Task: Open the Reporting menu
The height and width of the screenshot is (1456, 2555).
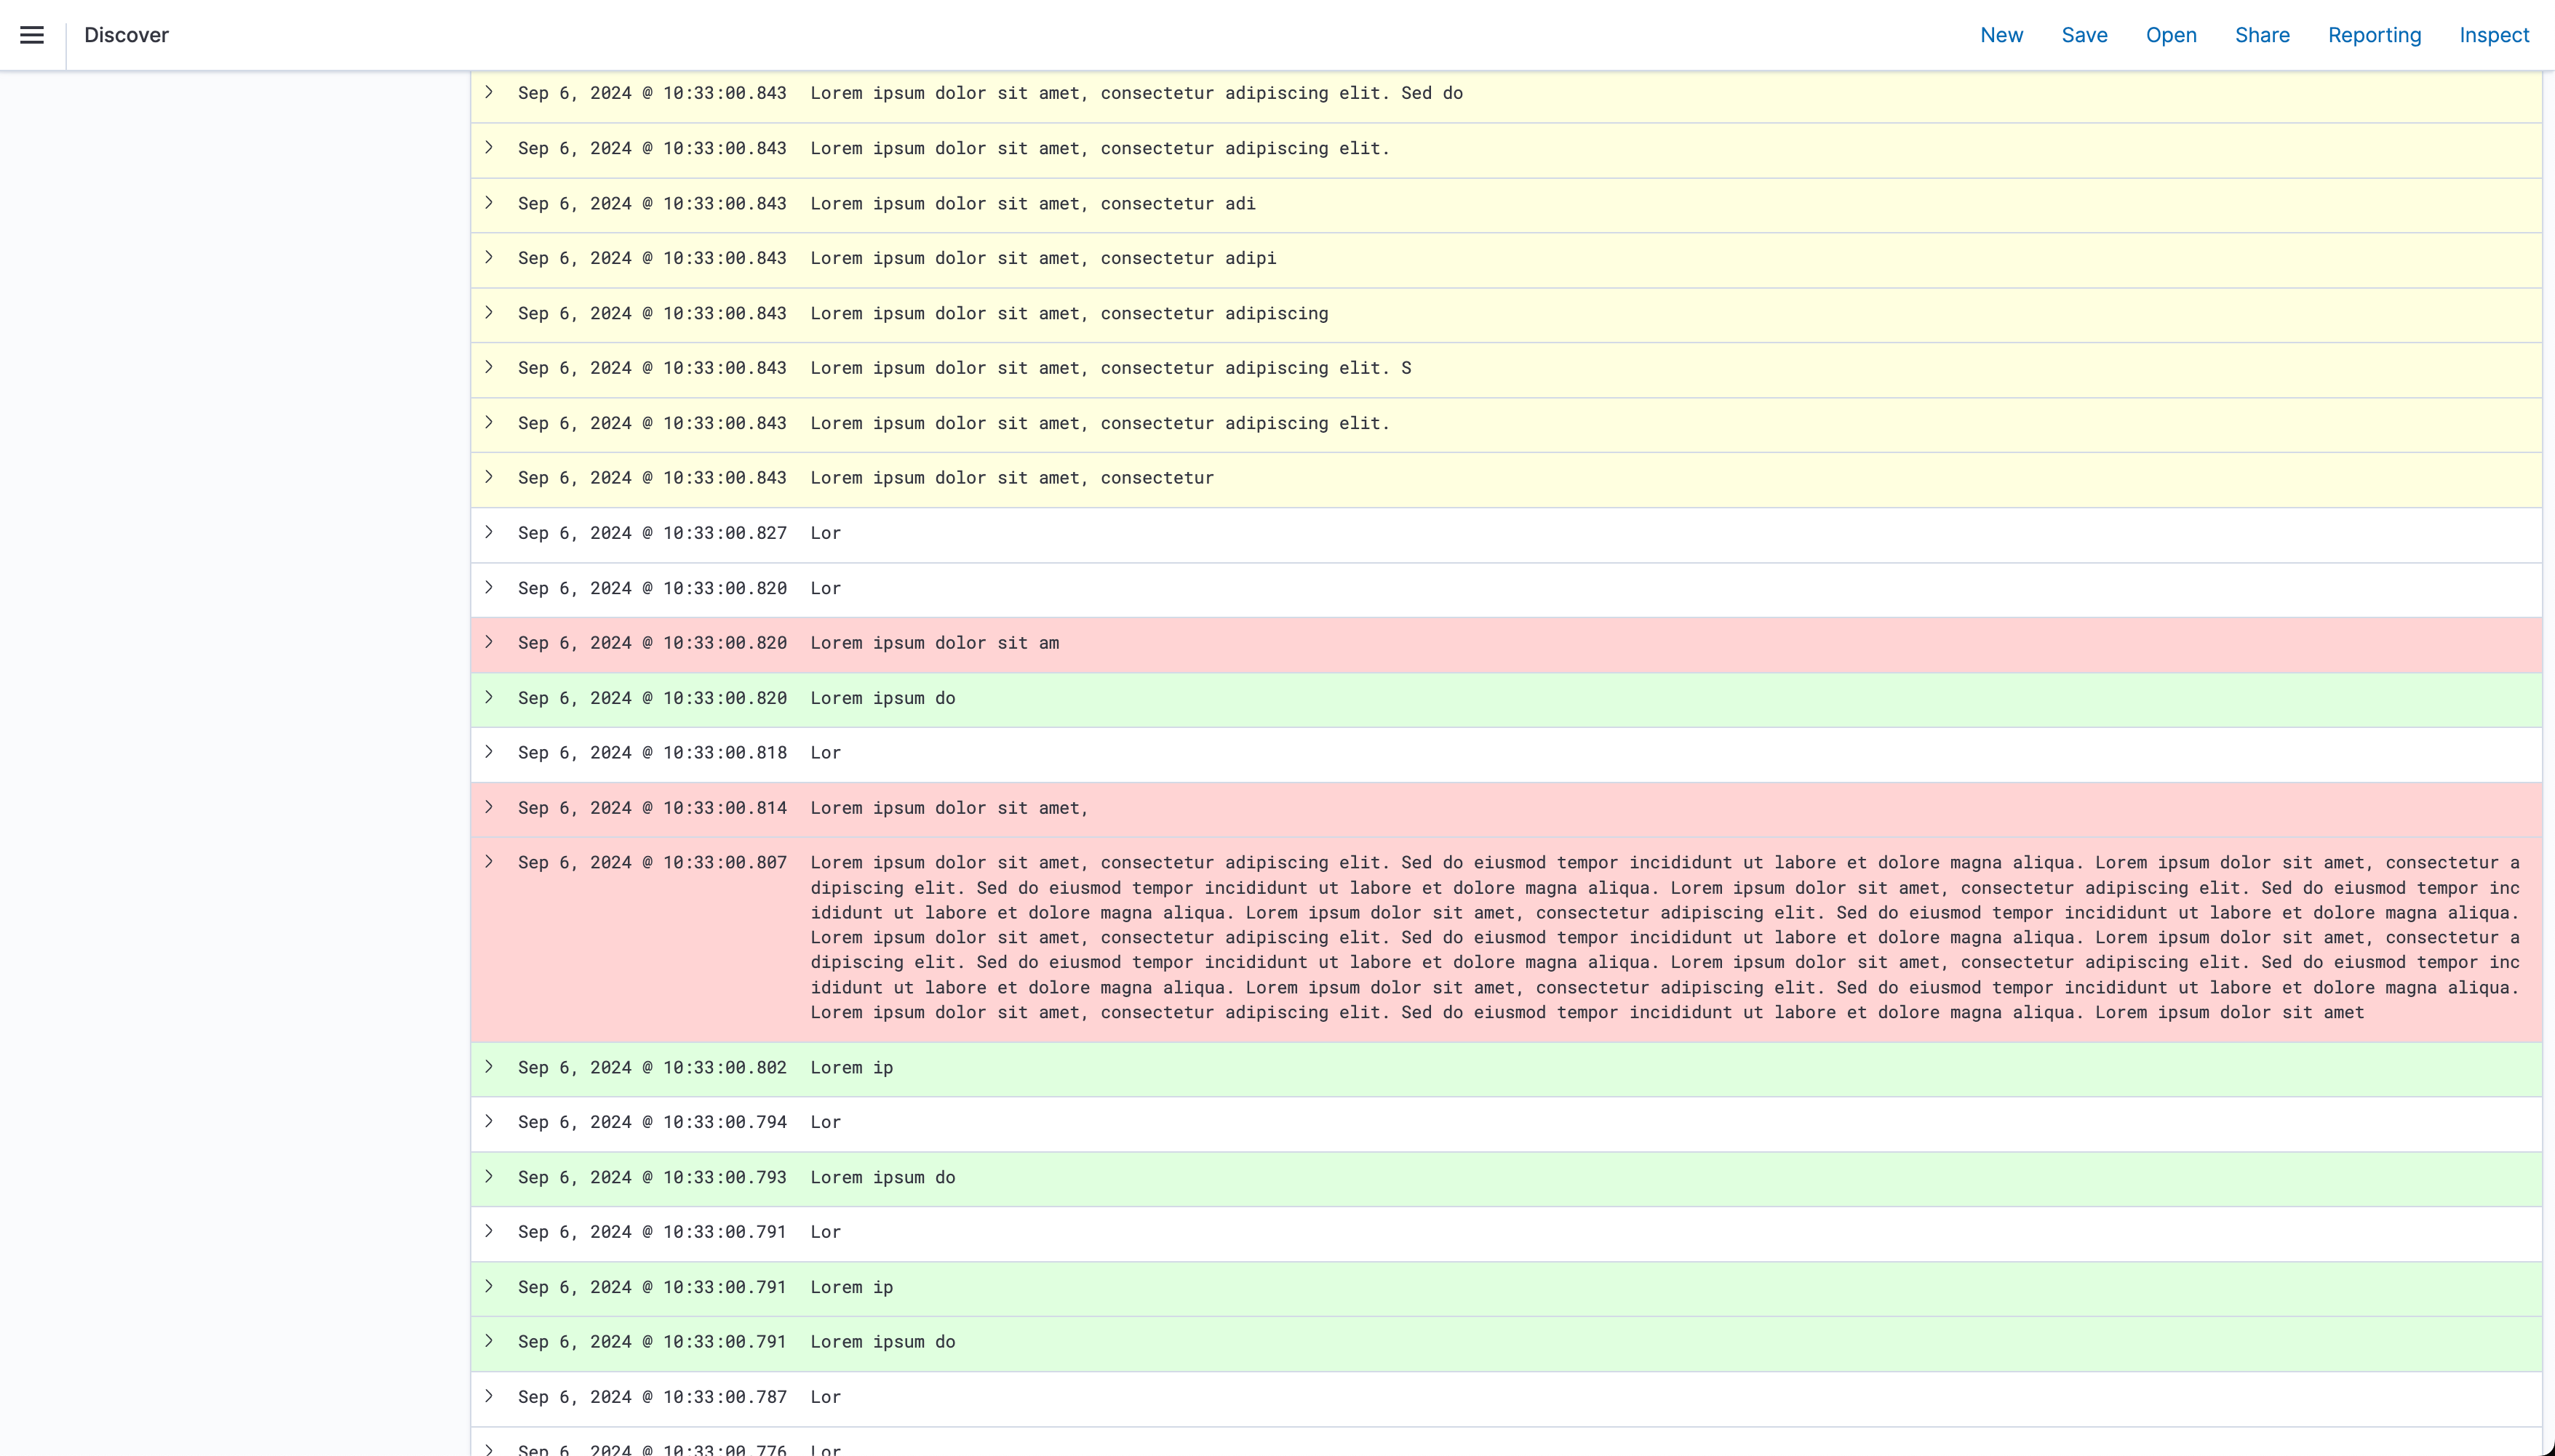Action: [x=2374, y=35]
